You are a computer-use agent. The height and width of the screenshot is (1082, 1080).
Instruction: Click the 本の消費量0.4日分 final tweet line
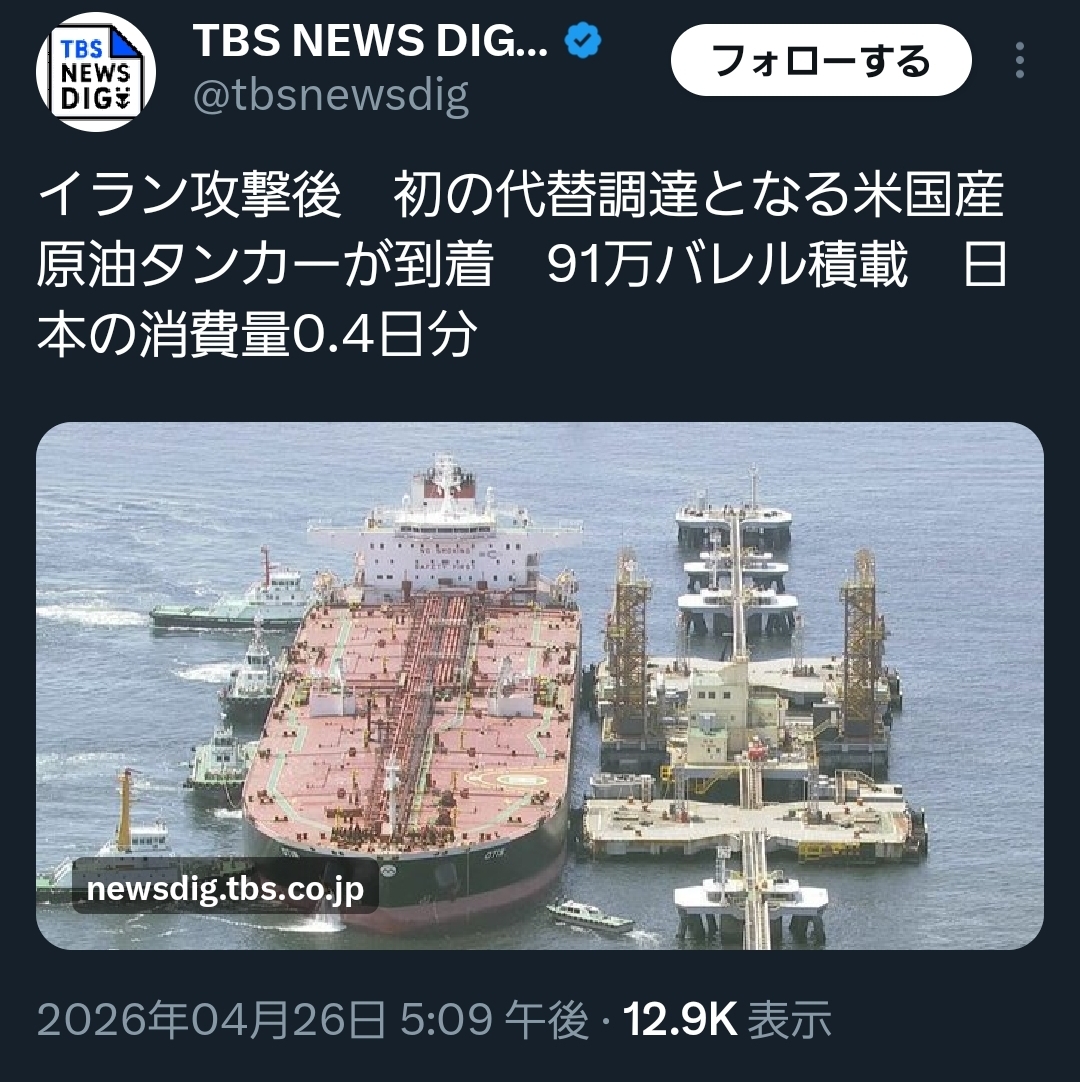coord(257,336)
